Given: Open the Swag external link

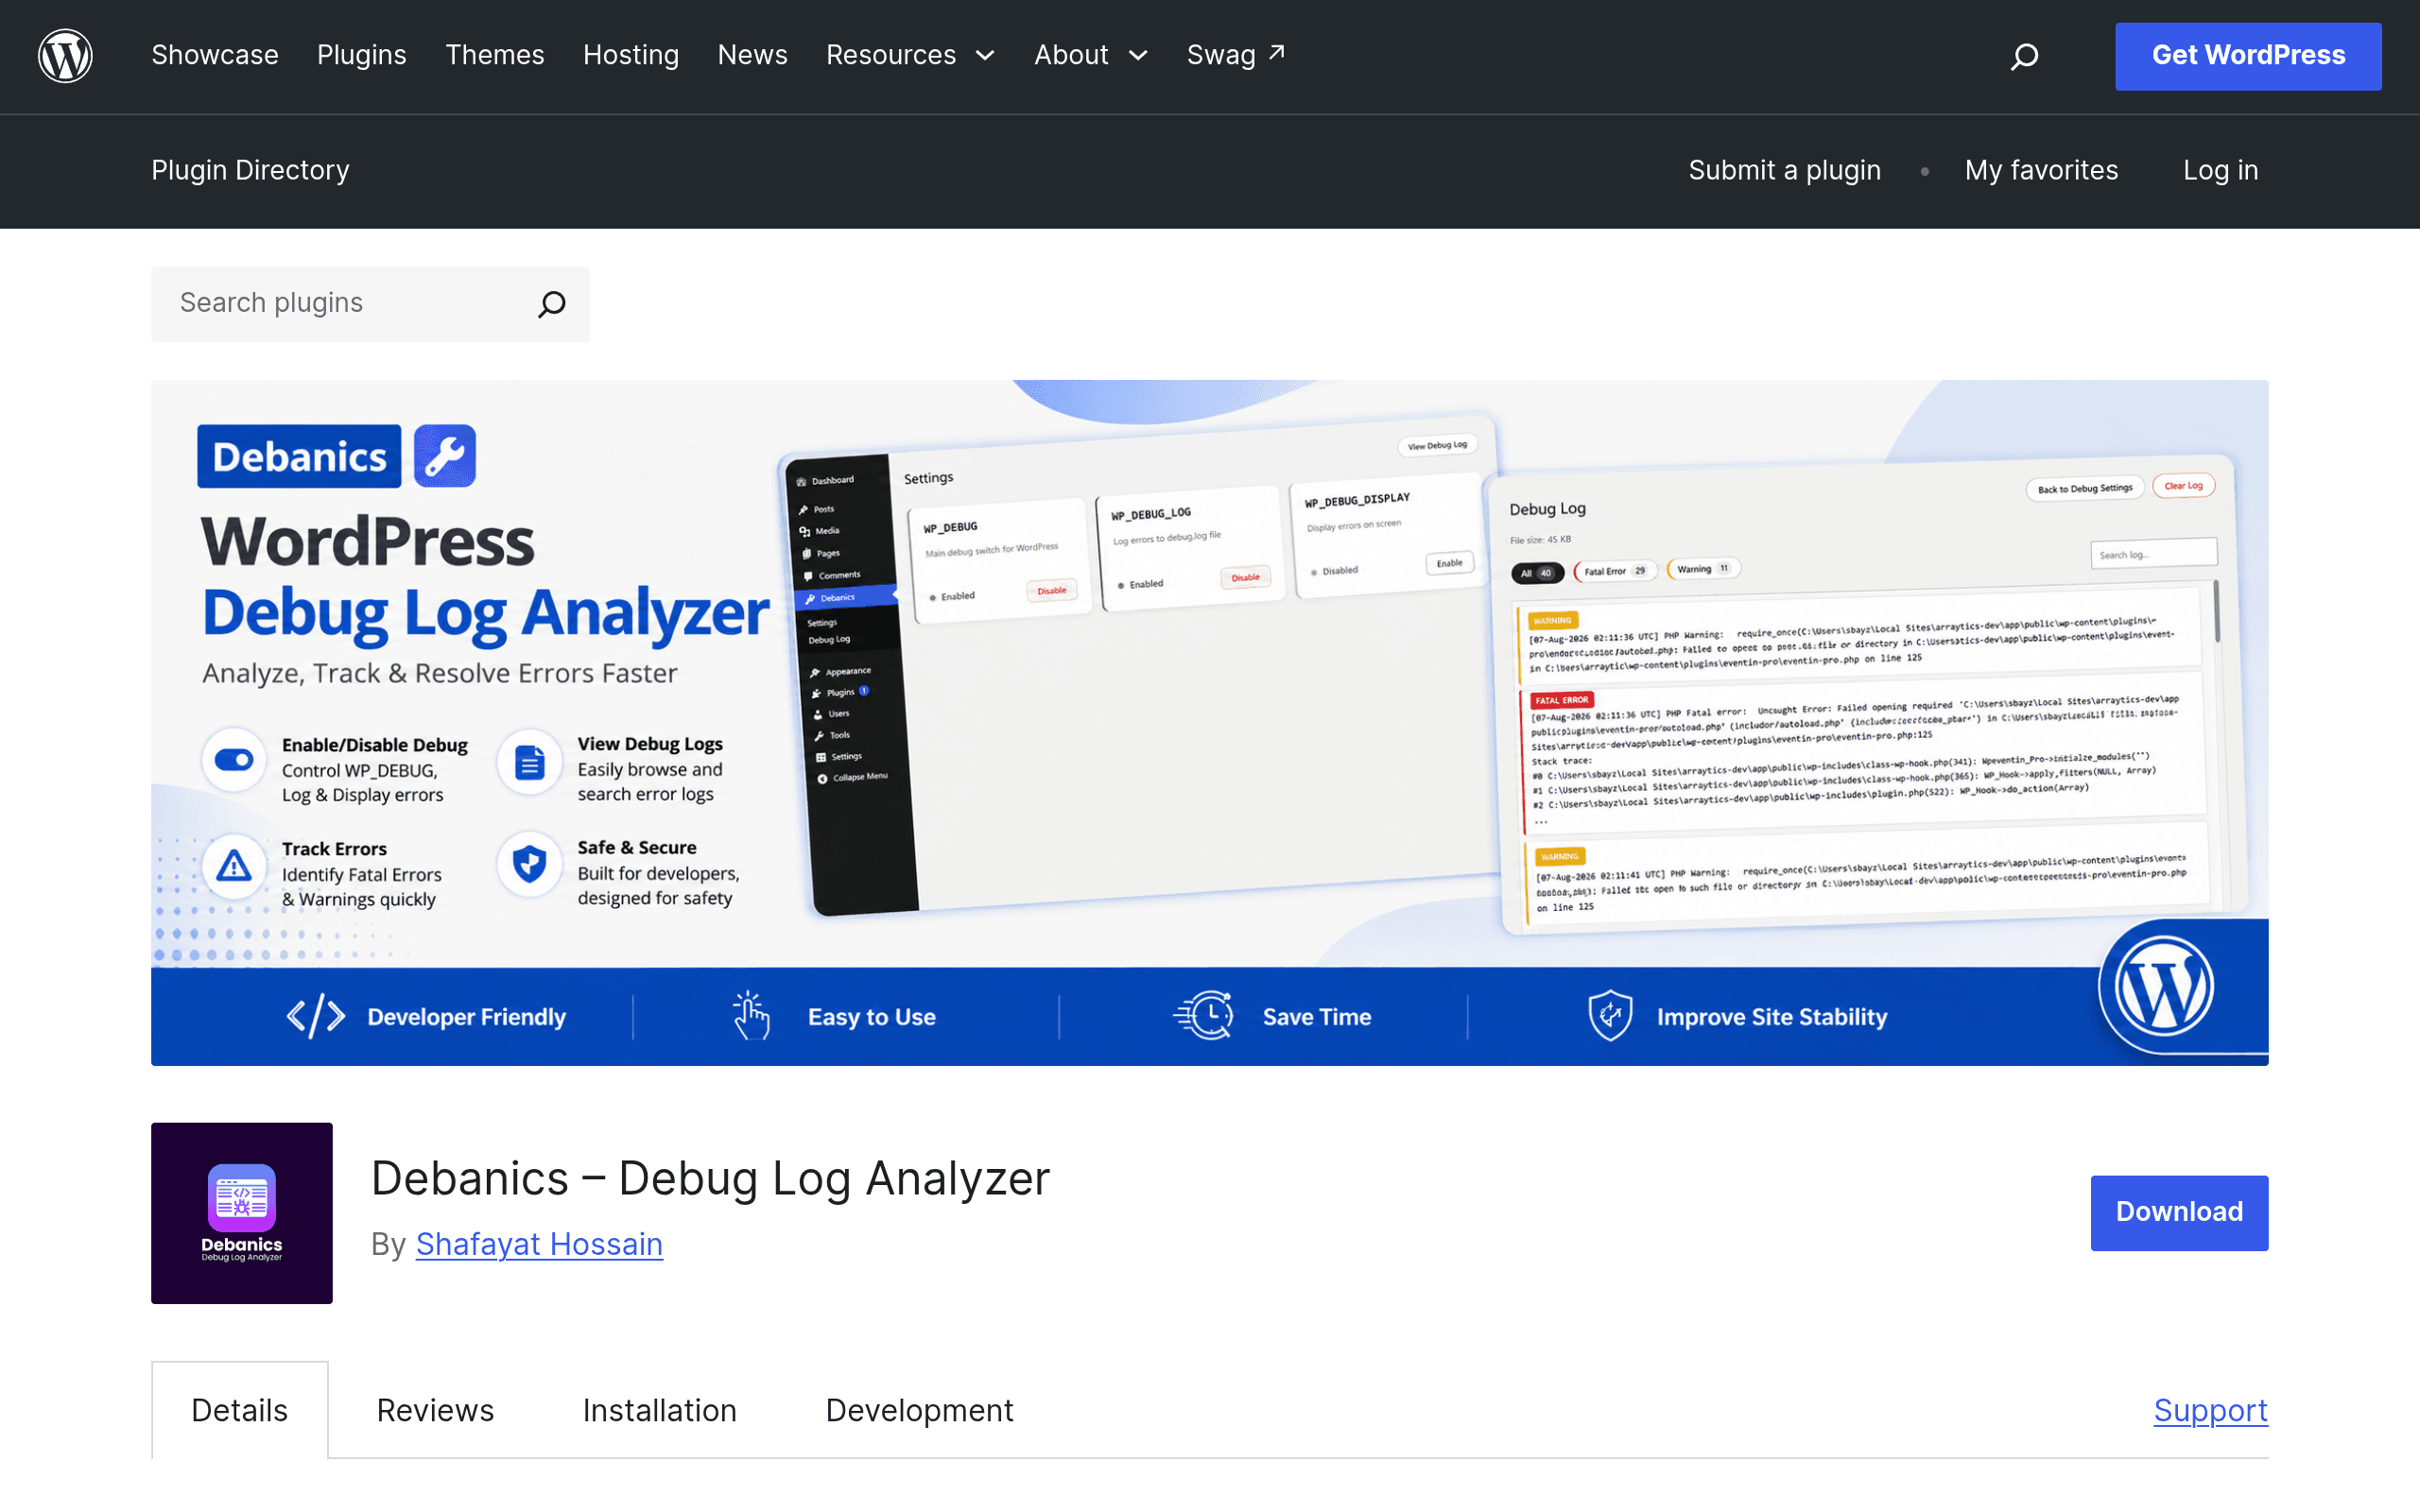Looking at the screenshot, I should pyautogui.click(x=1236, y=56).
